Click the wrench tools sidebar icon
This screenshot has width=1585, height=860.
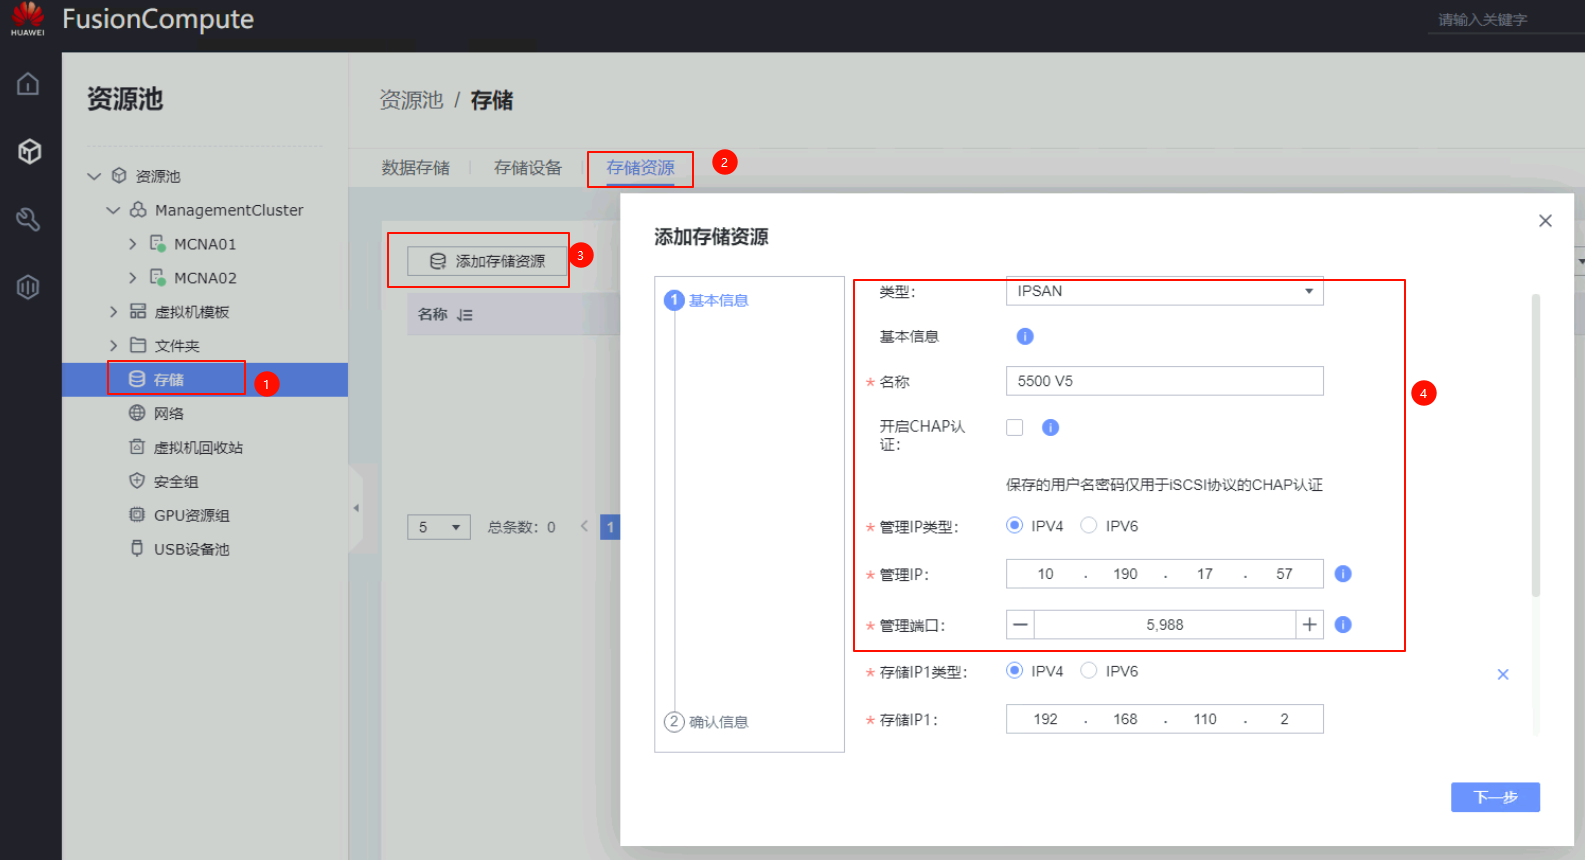coord(28,219)
